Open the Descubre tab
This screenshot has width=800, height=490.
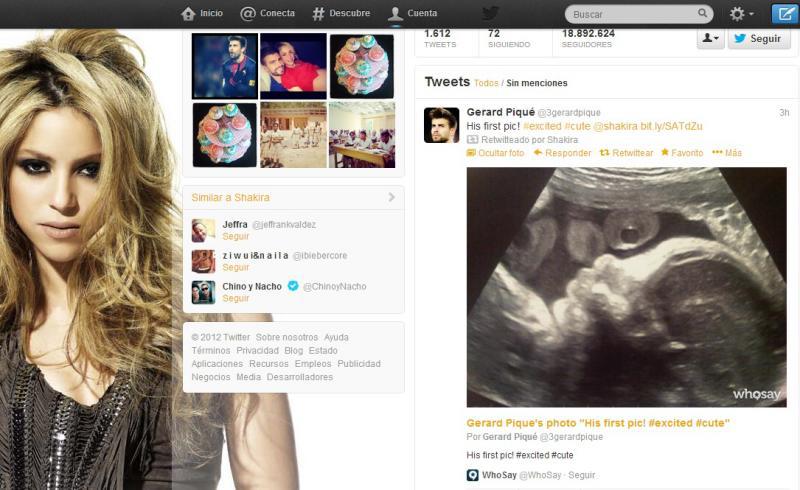tap(341, 13)
